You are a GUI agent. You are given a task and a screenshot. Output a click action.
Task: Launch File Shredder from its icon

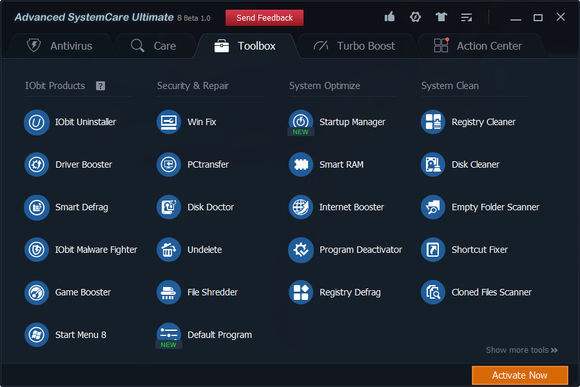(169, 292)
